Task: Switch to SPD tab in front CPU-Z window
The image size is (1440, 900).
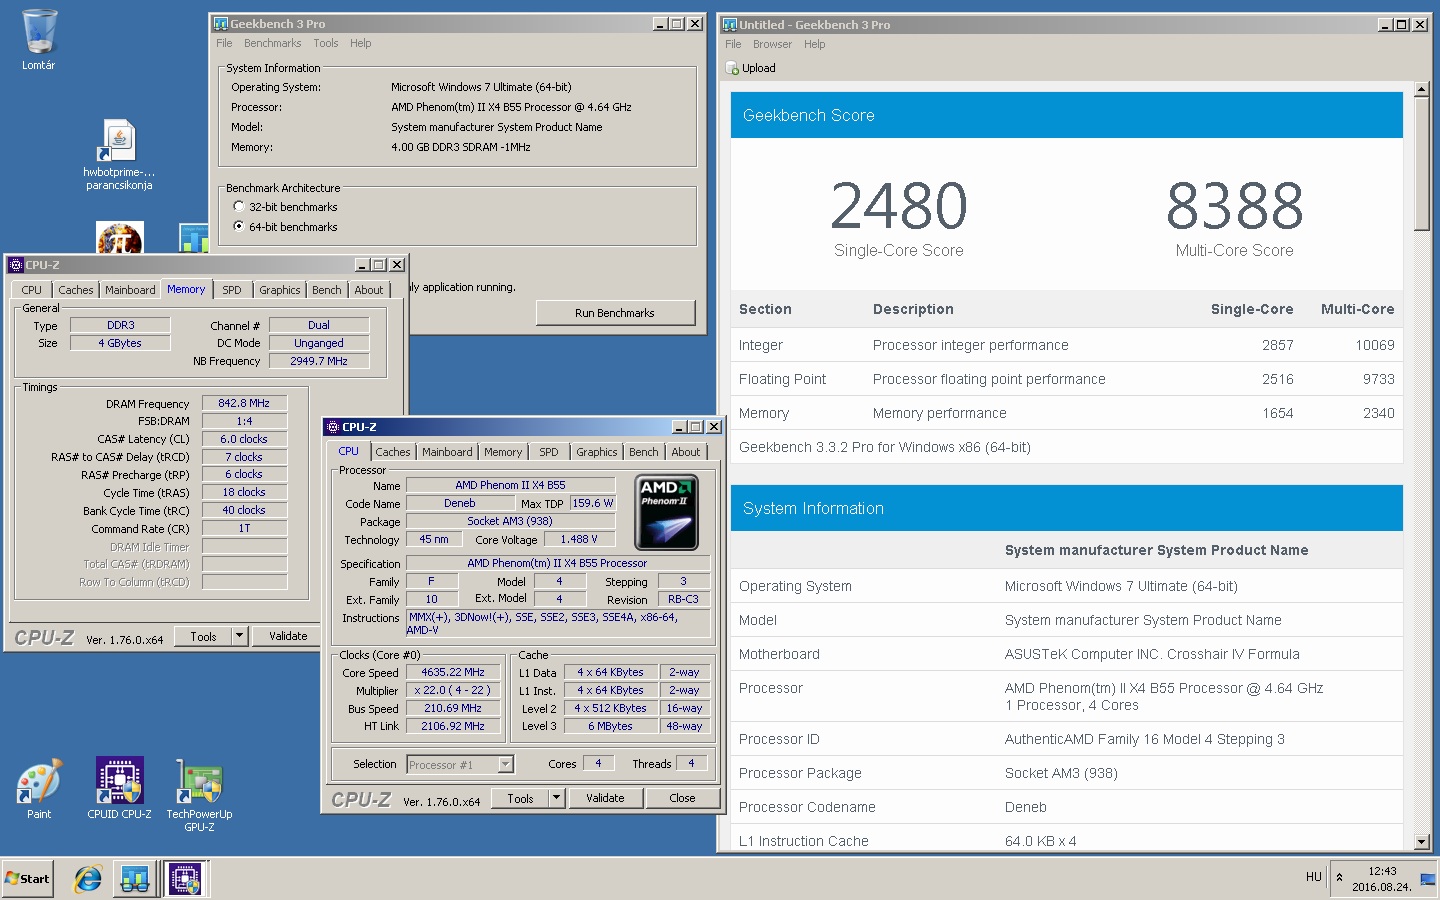Action: [x=549, y=452]
